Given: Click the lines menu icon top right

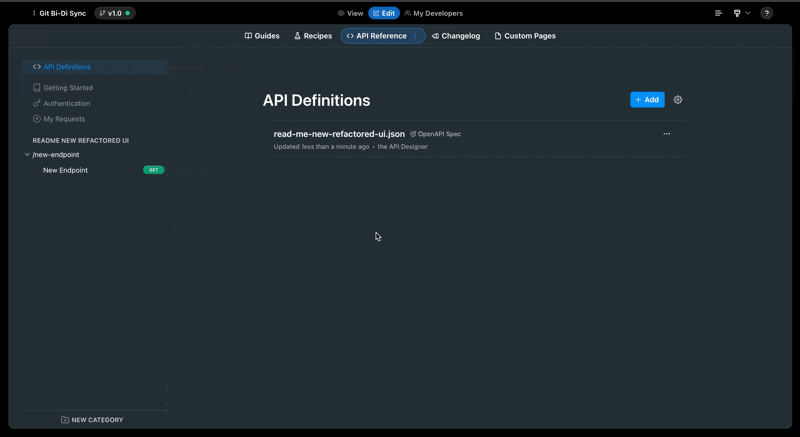Looking at the screenshot, I should coord(718,13).
